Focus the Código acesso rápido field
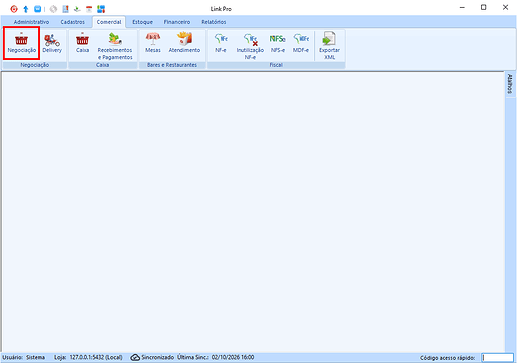The height and width of the screenshot is (363, 517). 498,358
